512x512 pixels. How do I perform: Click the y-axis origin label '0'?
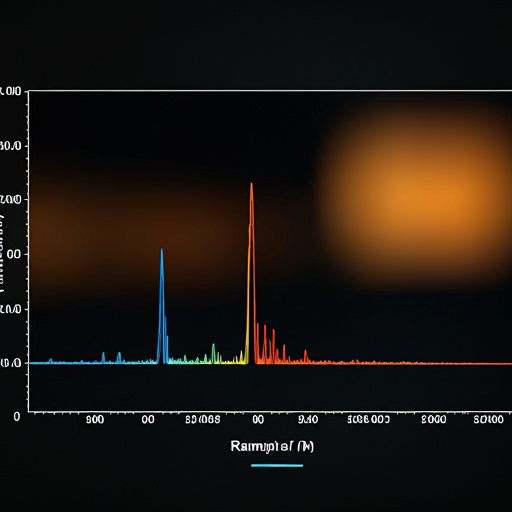pyautogui.click(x=17, y=416)
